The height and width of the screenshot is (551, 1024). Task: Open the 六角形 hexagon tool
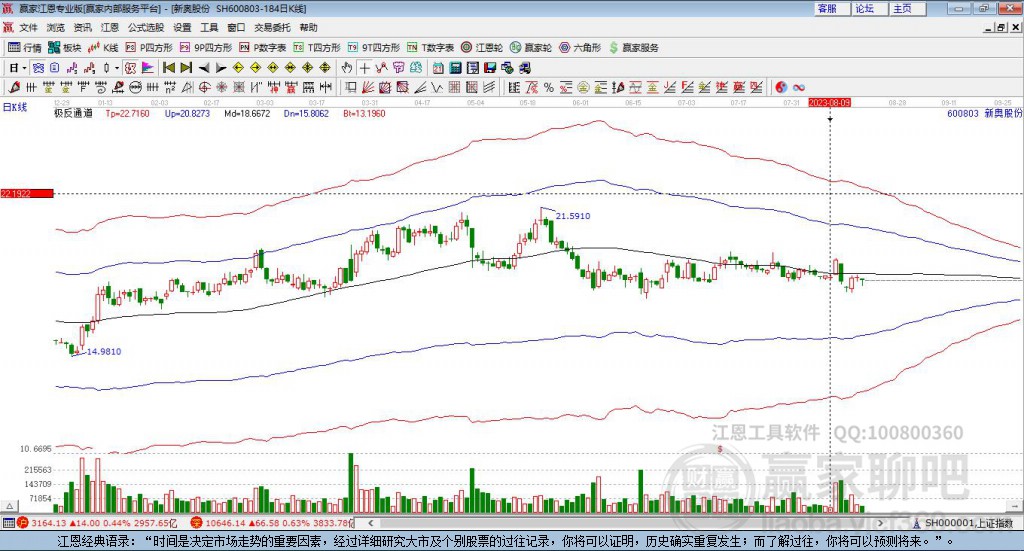click(x=581, y=47)
